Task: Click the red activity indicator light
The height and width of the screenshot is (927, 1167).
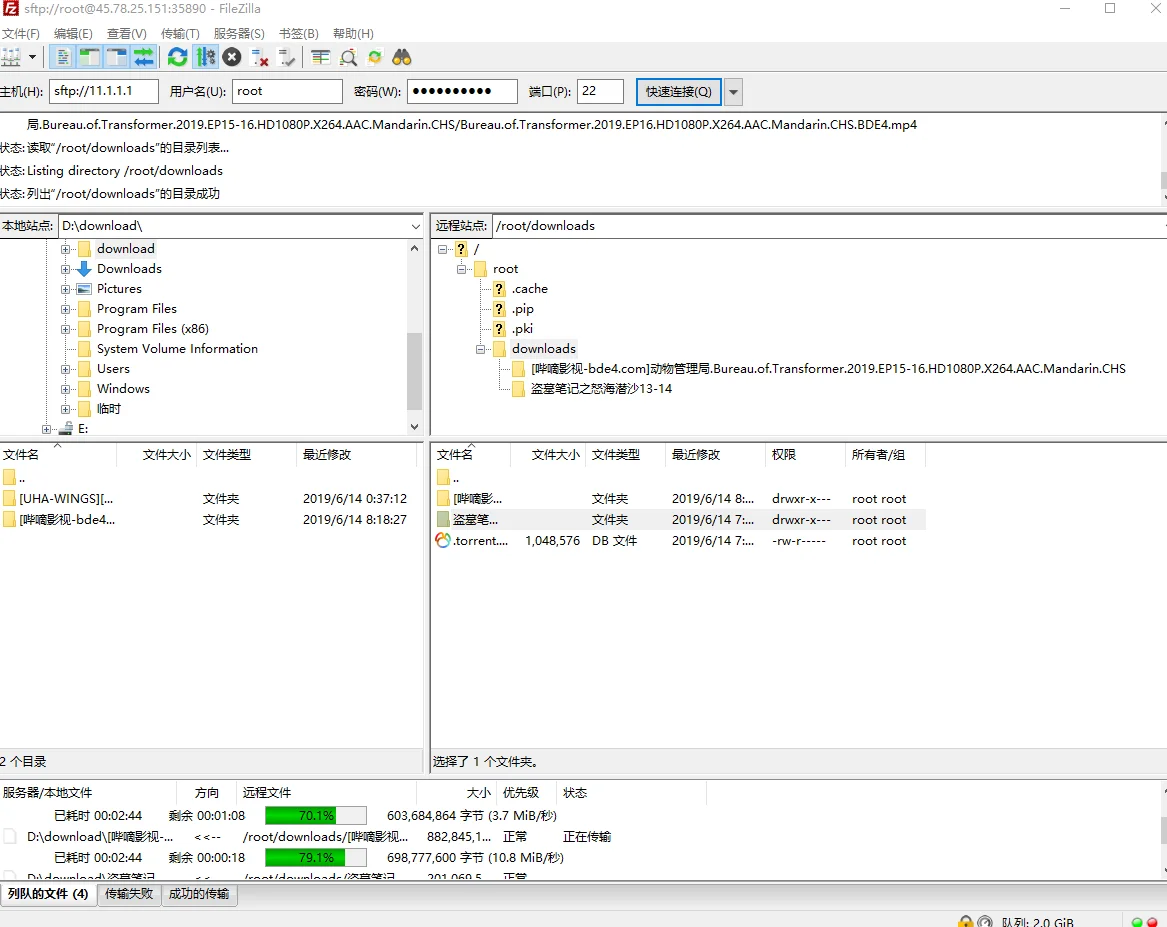Action: click(1152, 923)
